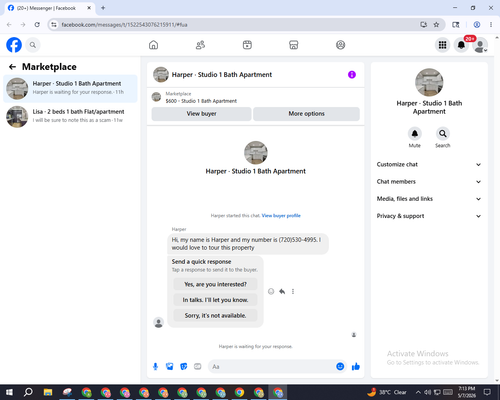Screen dimensions: 500x400
Task: Click the Mute bell icon in chat details
Action: coord(415,134)
